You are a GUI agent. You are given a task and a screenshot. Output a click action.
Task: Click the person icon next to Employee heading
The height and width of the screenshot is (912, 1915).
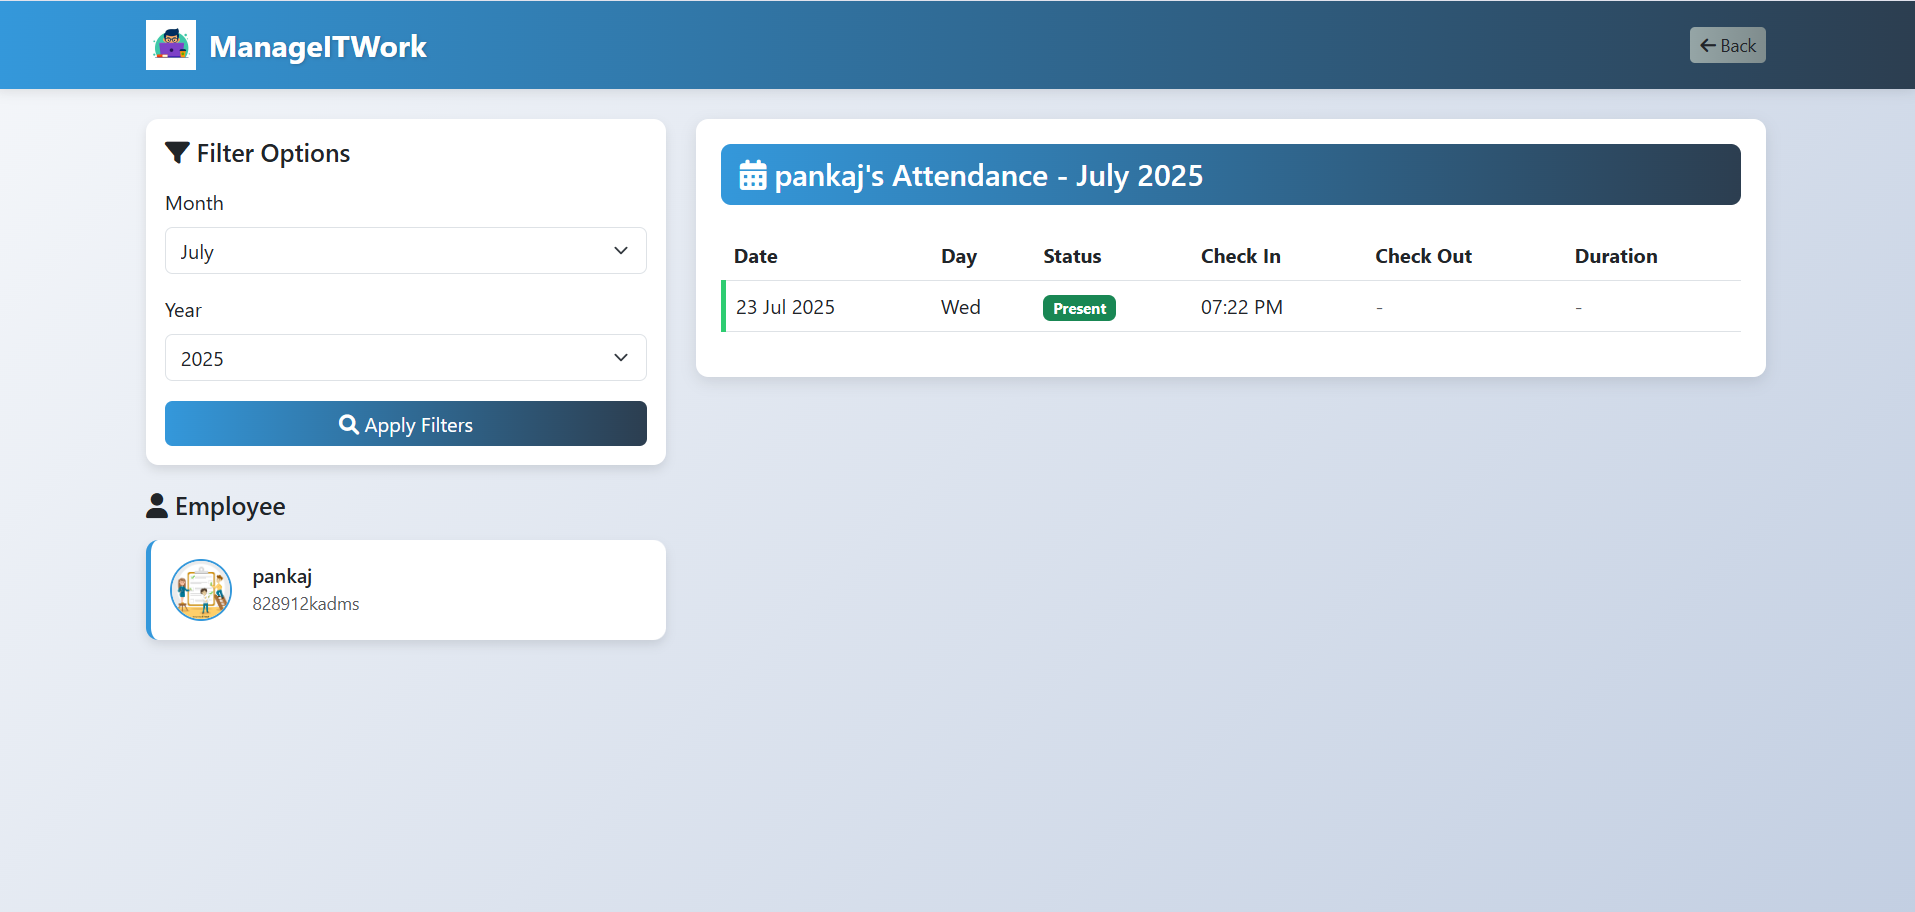157,505
